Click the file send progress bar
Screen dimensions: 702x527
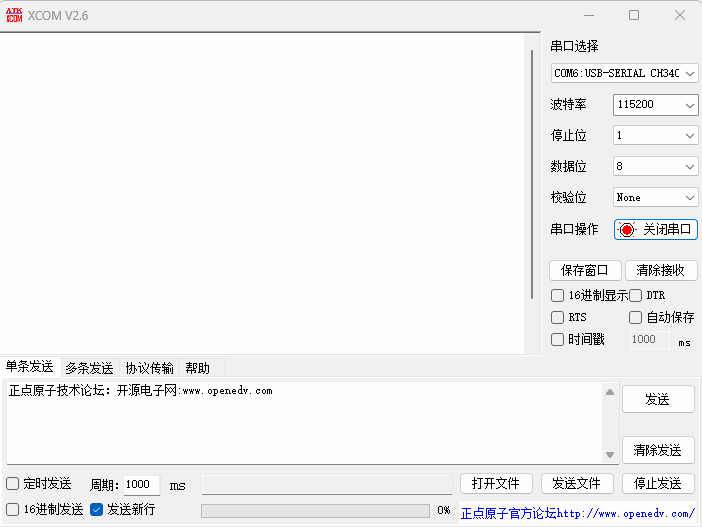click(315, 511)
